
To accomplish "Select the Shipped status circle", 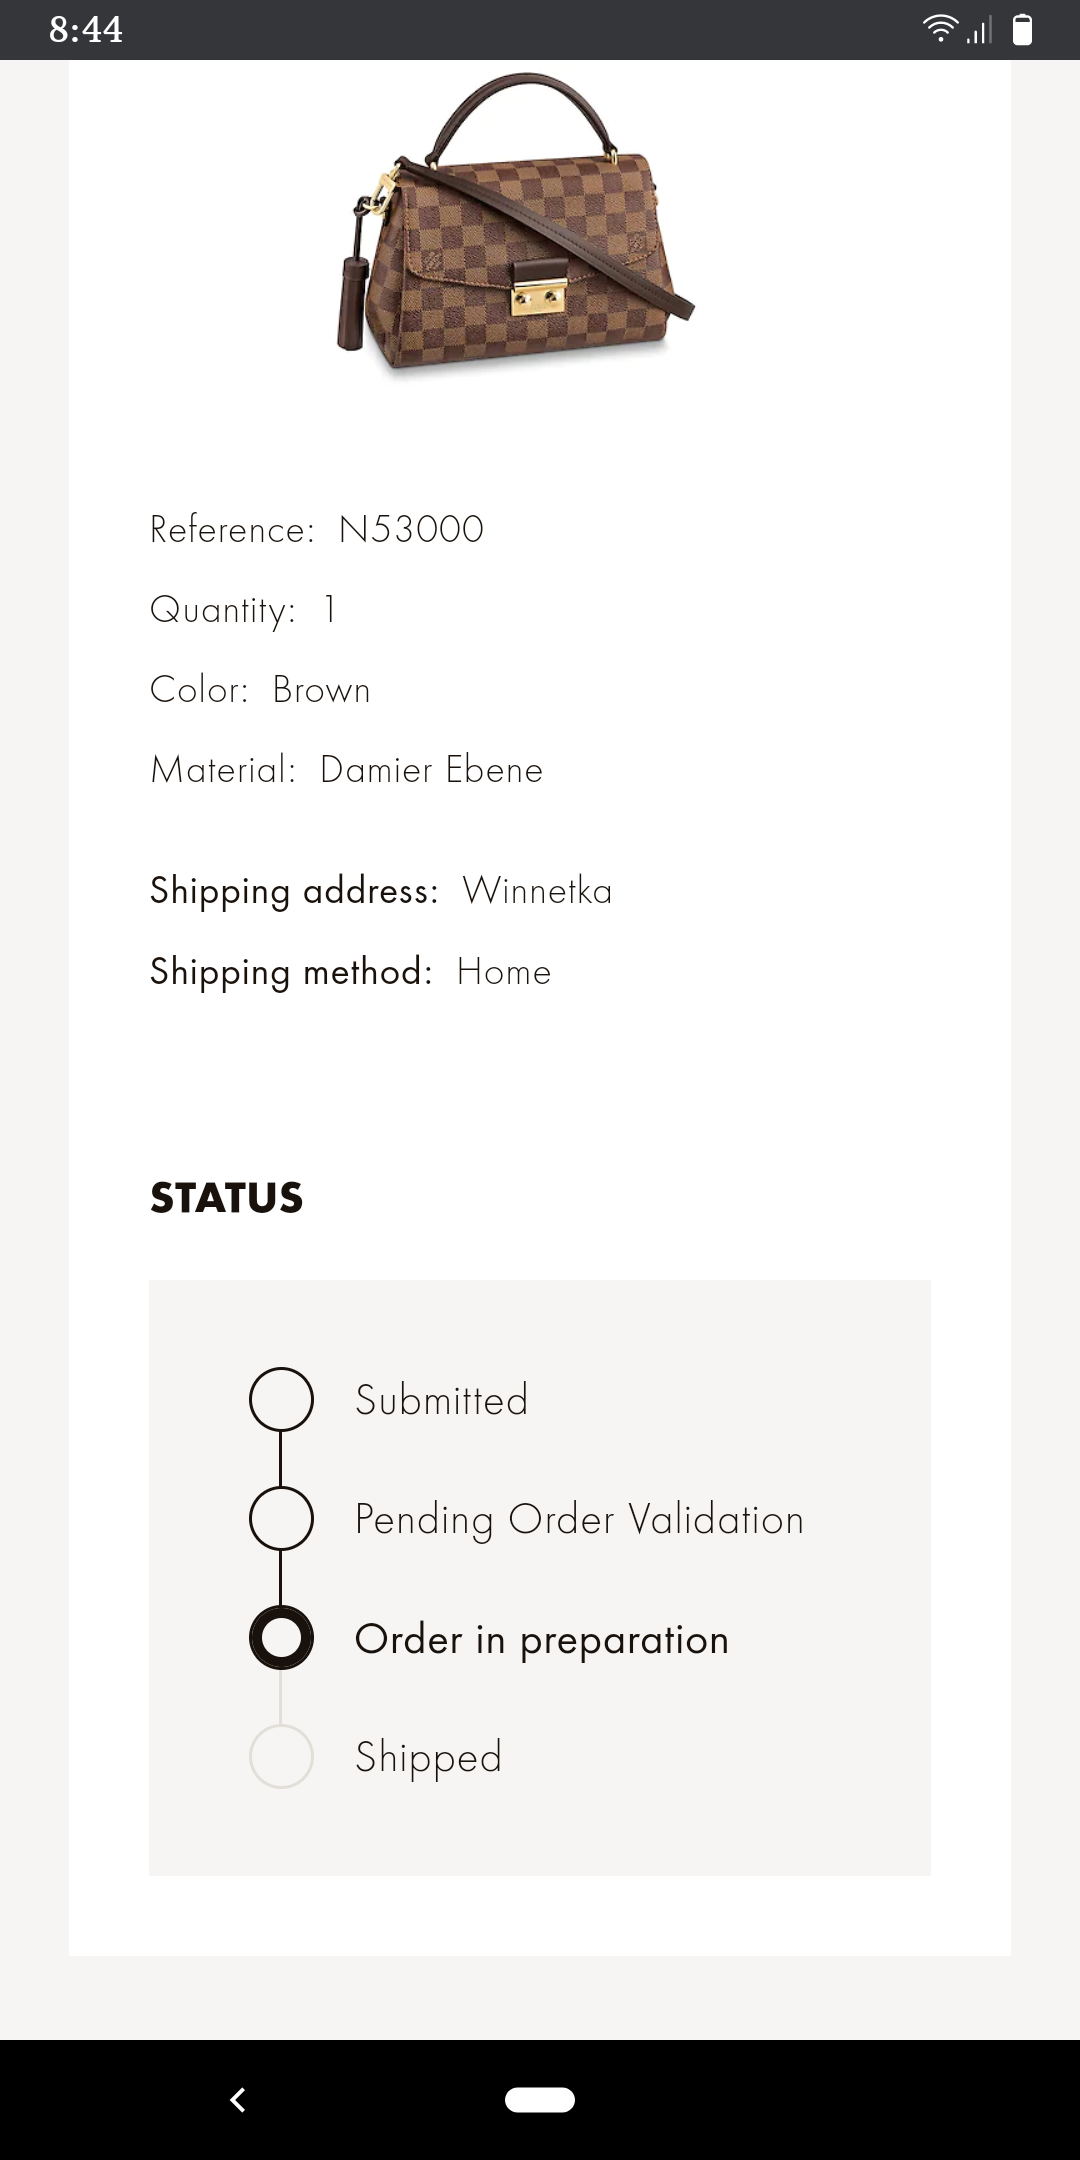I will tap(281, 1756).
